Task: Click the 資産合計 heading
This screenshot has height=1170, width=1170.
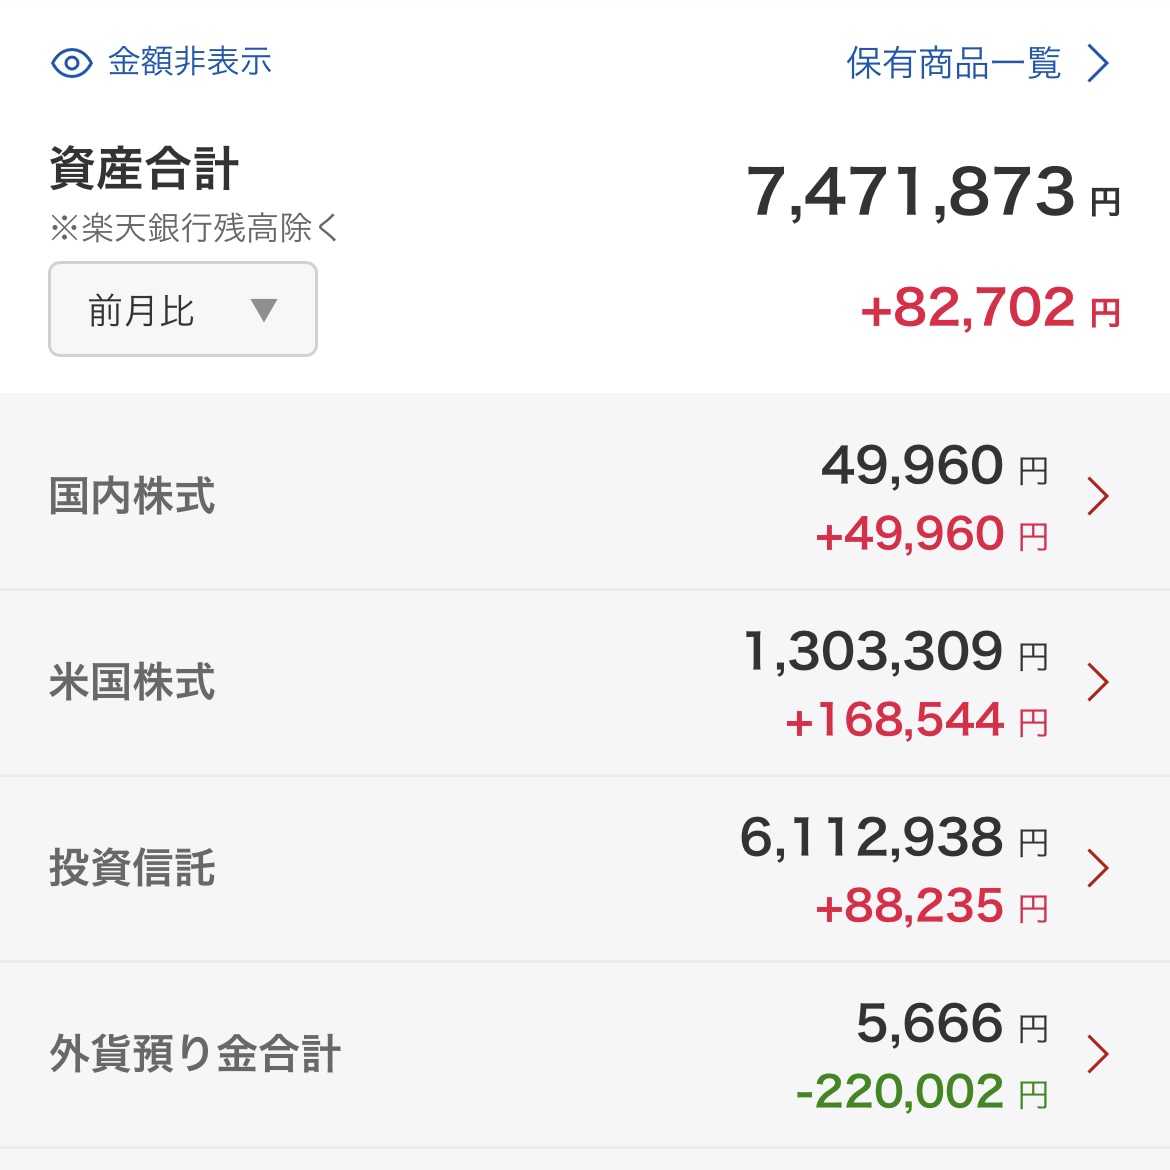Action: [x=144, y=168]
